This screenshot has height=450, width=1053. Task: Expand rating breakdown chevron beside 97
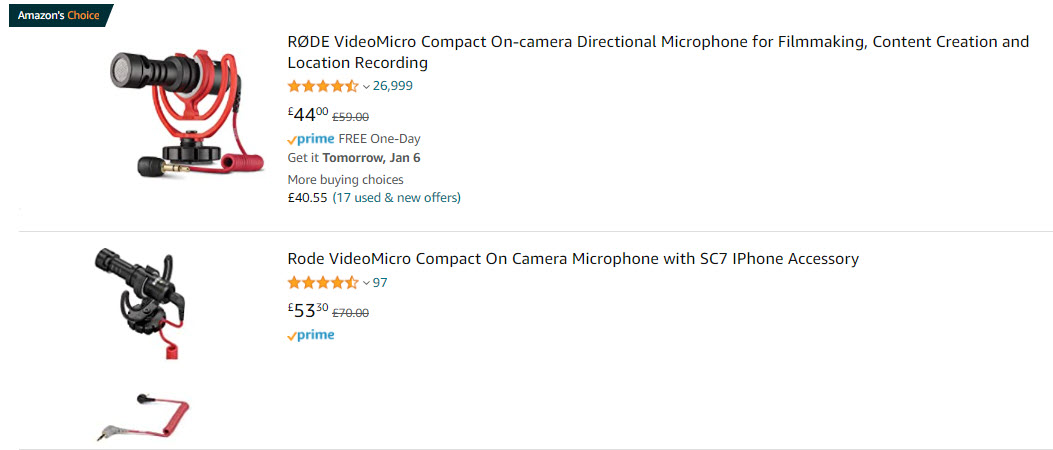click(366, 284)
